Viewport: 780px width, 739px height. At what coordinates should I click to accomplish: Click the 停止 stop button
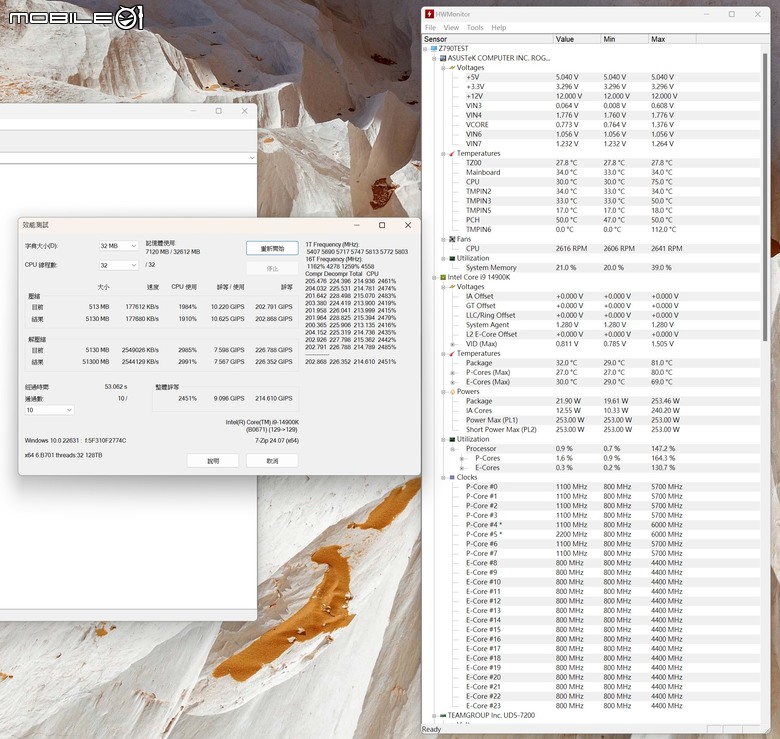click(x=272, y=269)
